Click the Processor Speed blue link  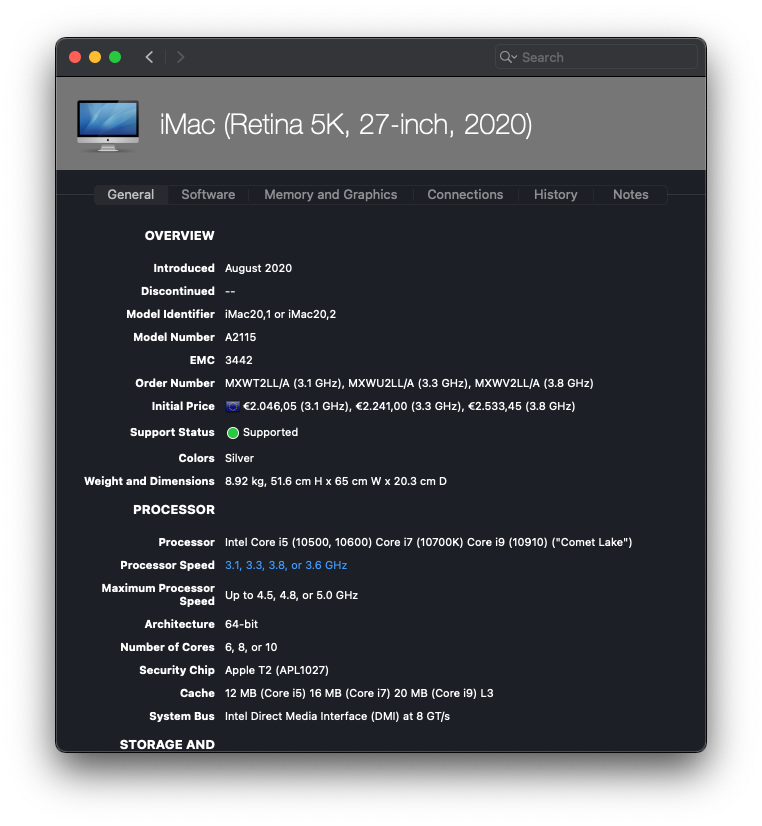(x=286, y=565)
